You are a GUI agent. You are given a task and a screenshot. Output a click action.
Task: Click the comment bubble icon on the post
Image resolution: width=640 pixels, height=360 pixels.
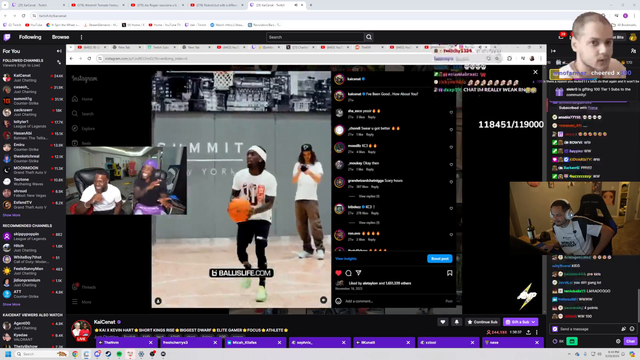coord(348,273)
